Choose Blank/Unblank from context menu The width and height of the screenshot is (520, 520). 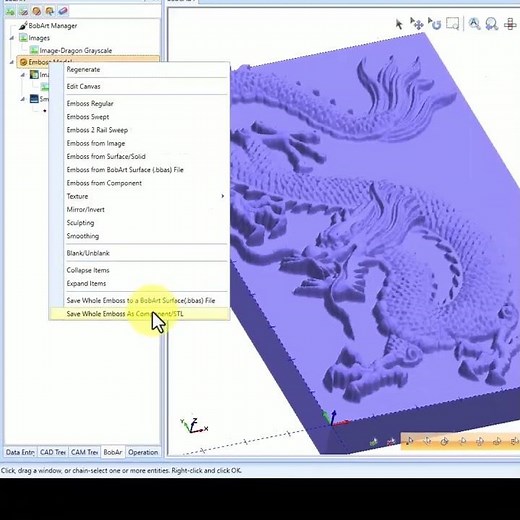click(88, 253)
